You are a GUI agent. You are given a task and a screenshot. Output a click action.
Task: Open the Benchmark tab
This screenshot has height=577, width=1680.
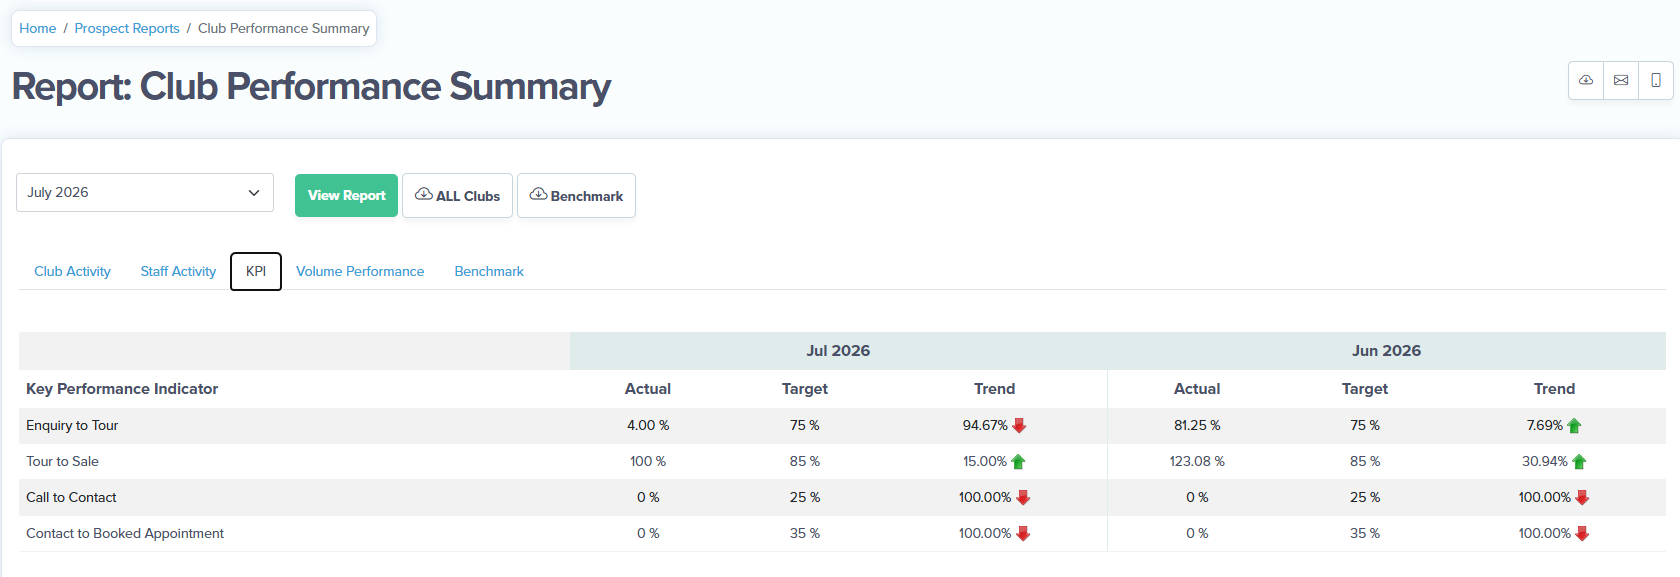(x=489, y=271)
